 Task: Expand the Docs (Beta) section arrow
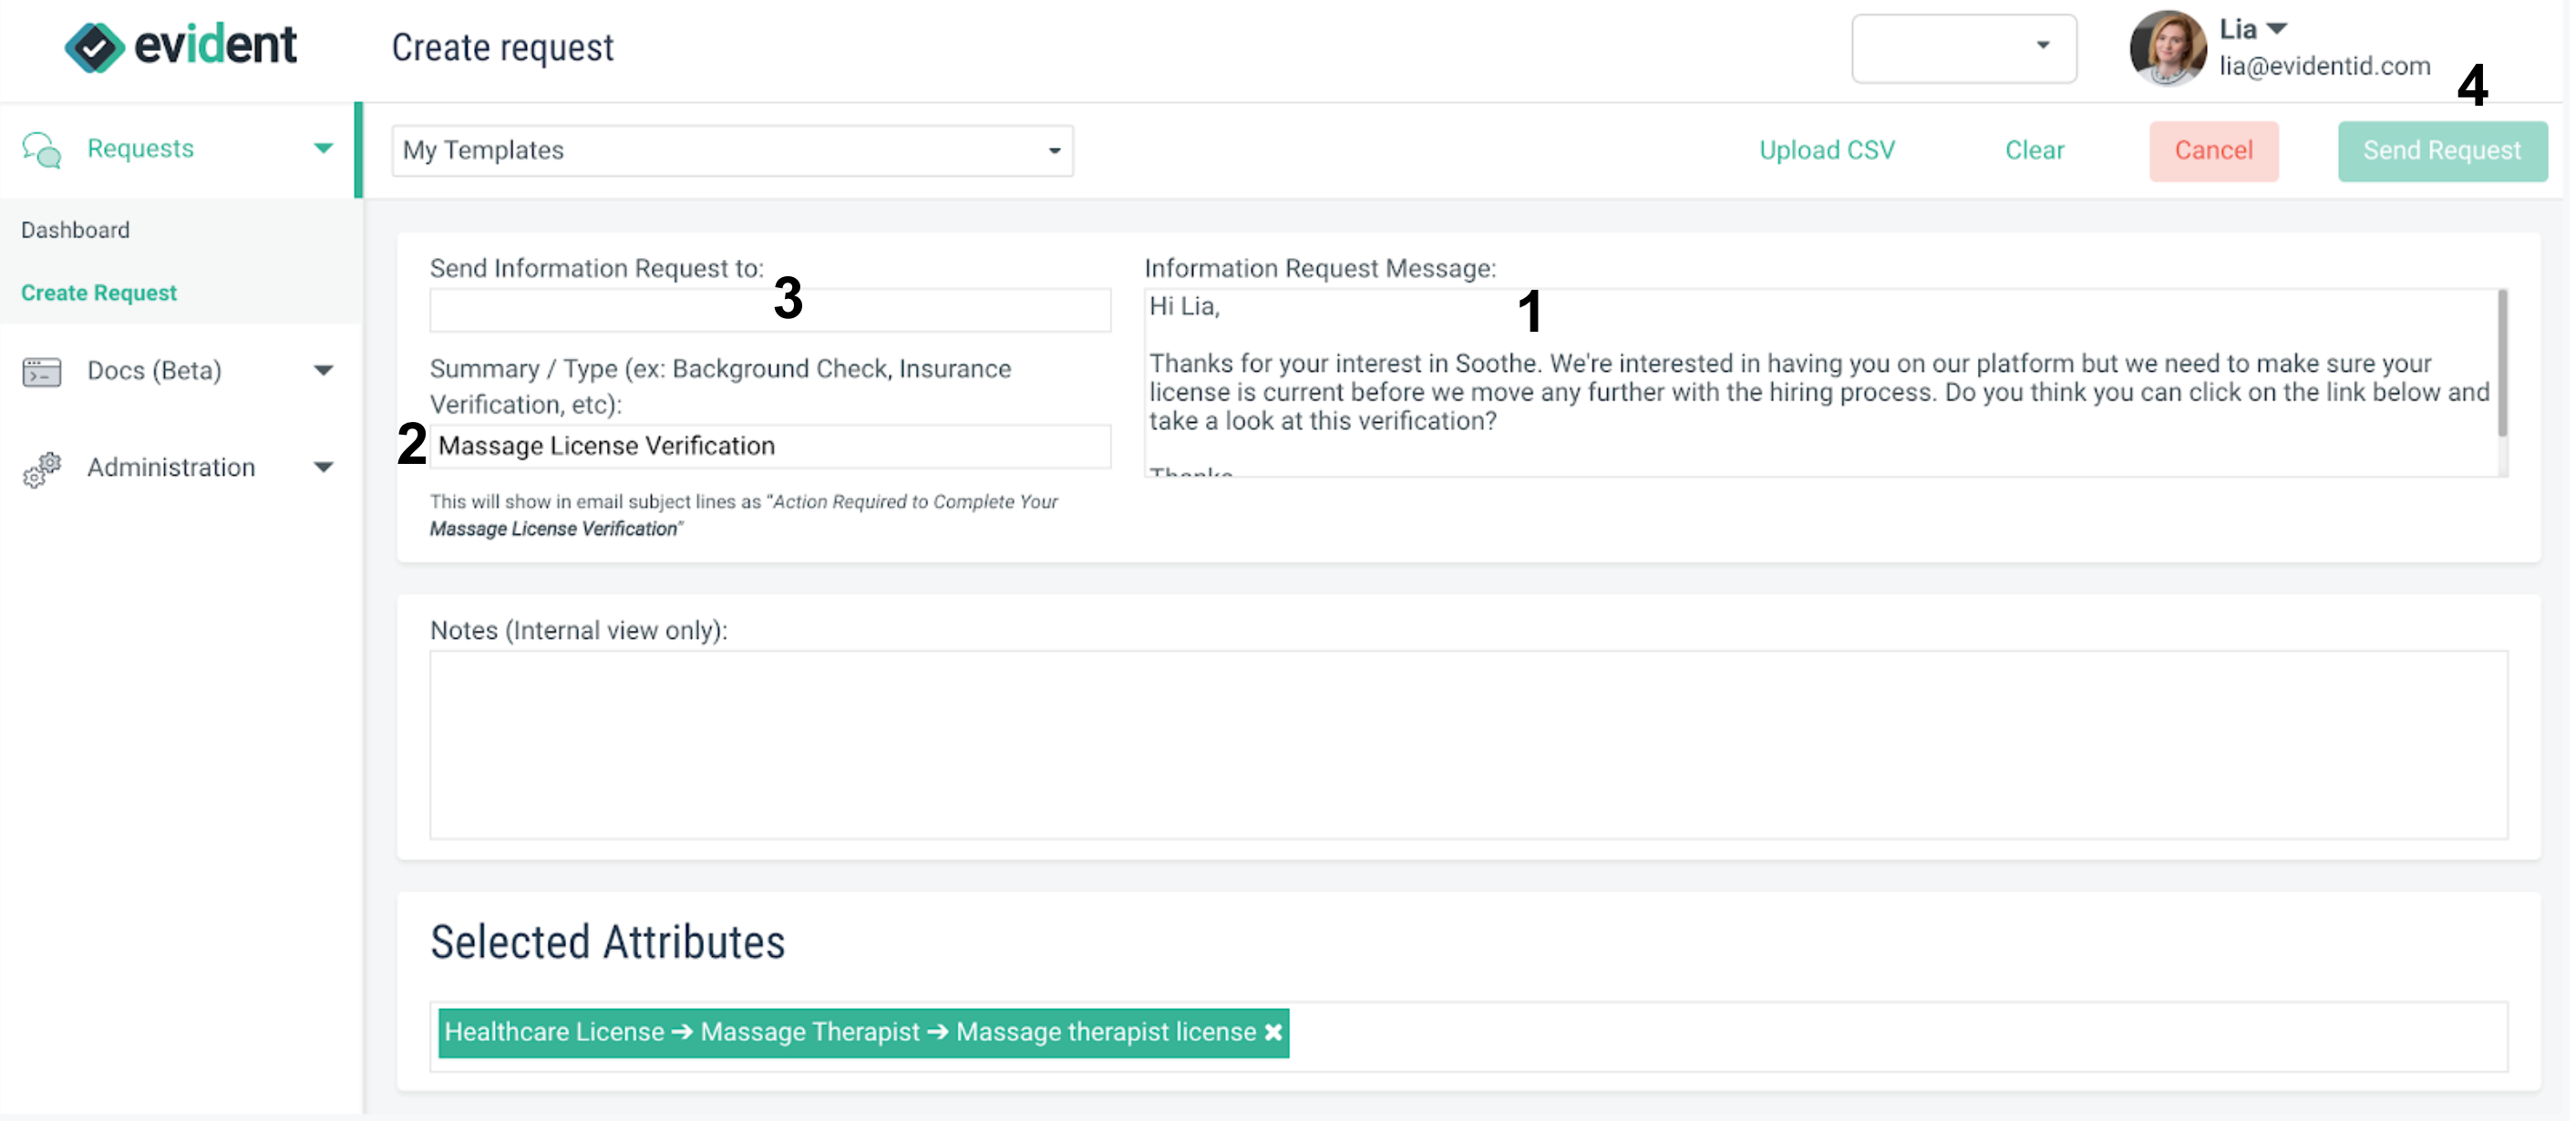click(x=323, y=371)
